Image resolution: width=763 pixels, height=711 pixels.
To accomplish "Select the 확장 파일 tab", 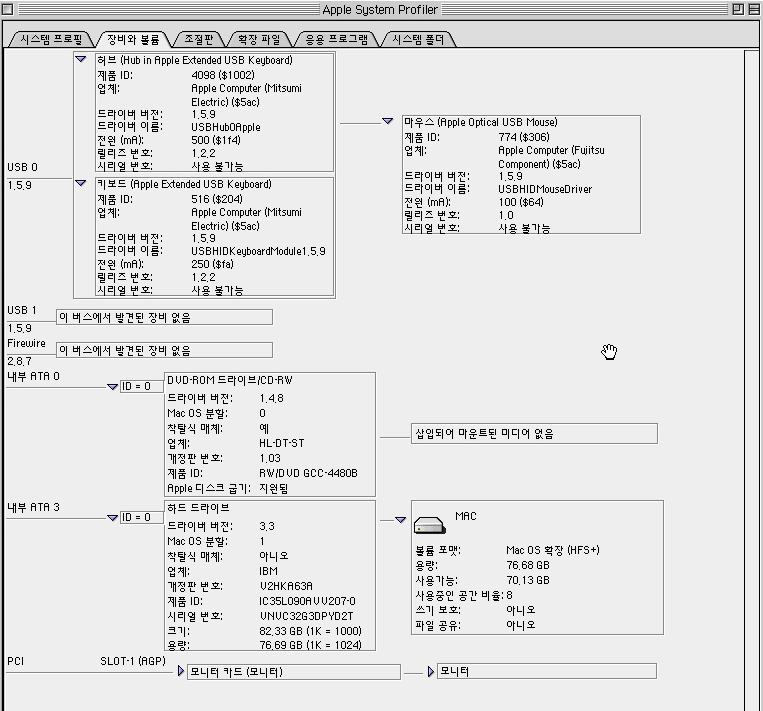I will pyautogui.click(x=259, y=39).
